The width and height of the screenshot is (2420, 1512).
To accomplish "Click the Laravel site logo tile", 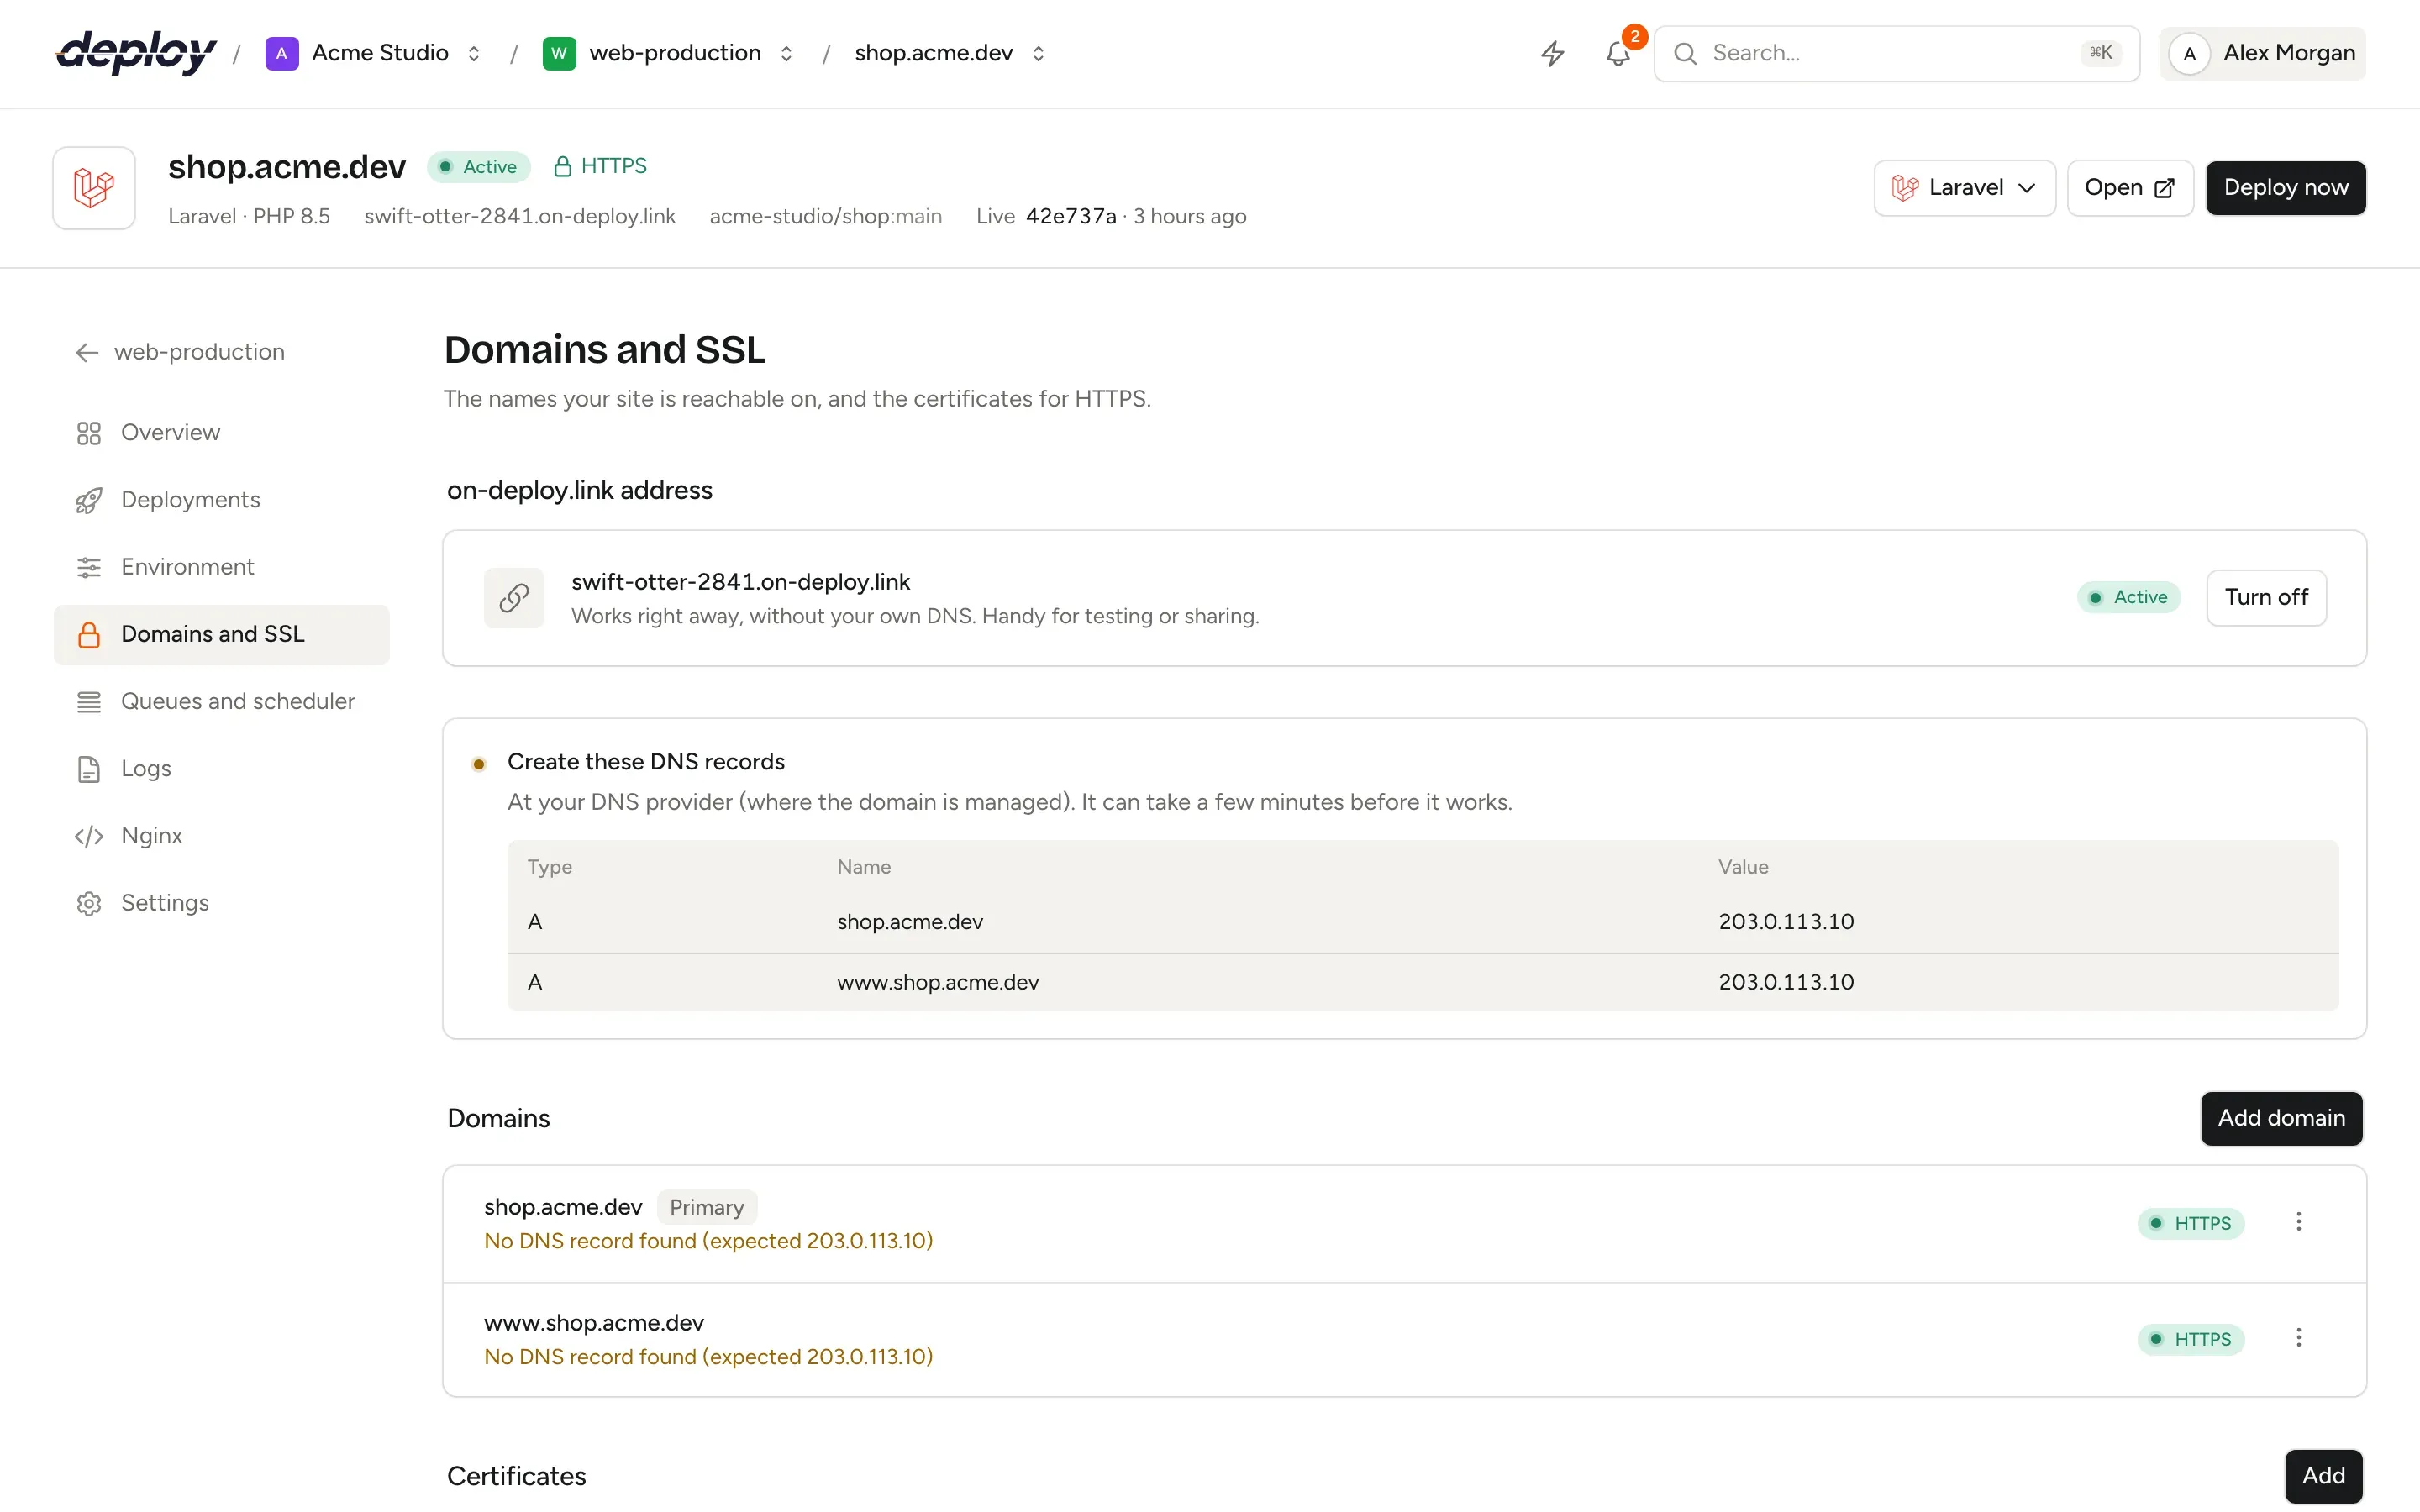I will [94, 188].
